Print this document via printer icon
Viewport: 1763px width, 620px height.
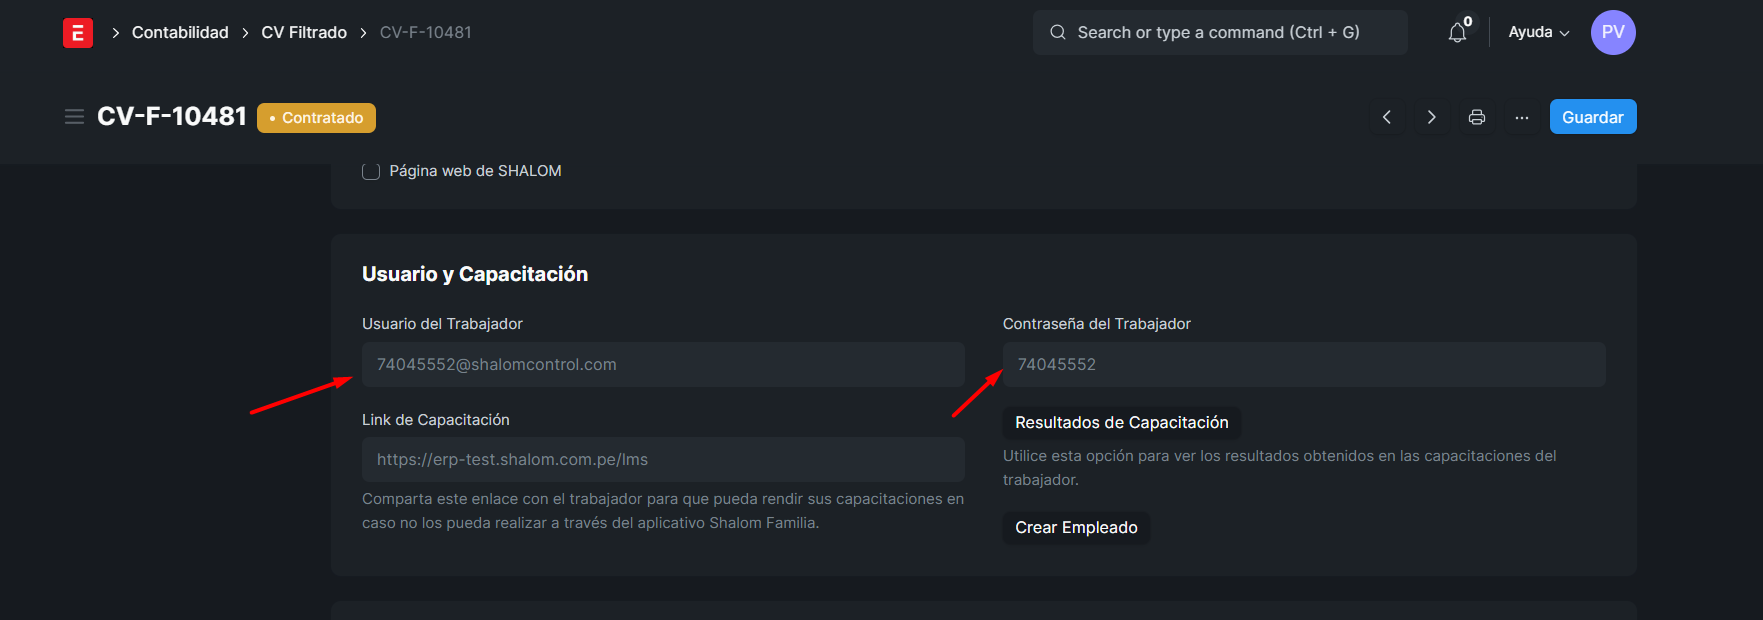pos(1477,117)
